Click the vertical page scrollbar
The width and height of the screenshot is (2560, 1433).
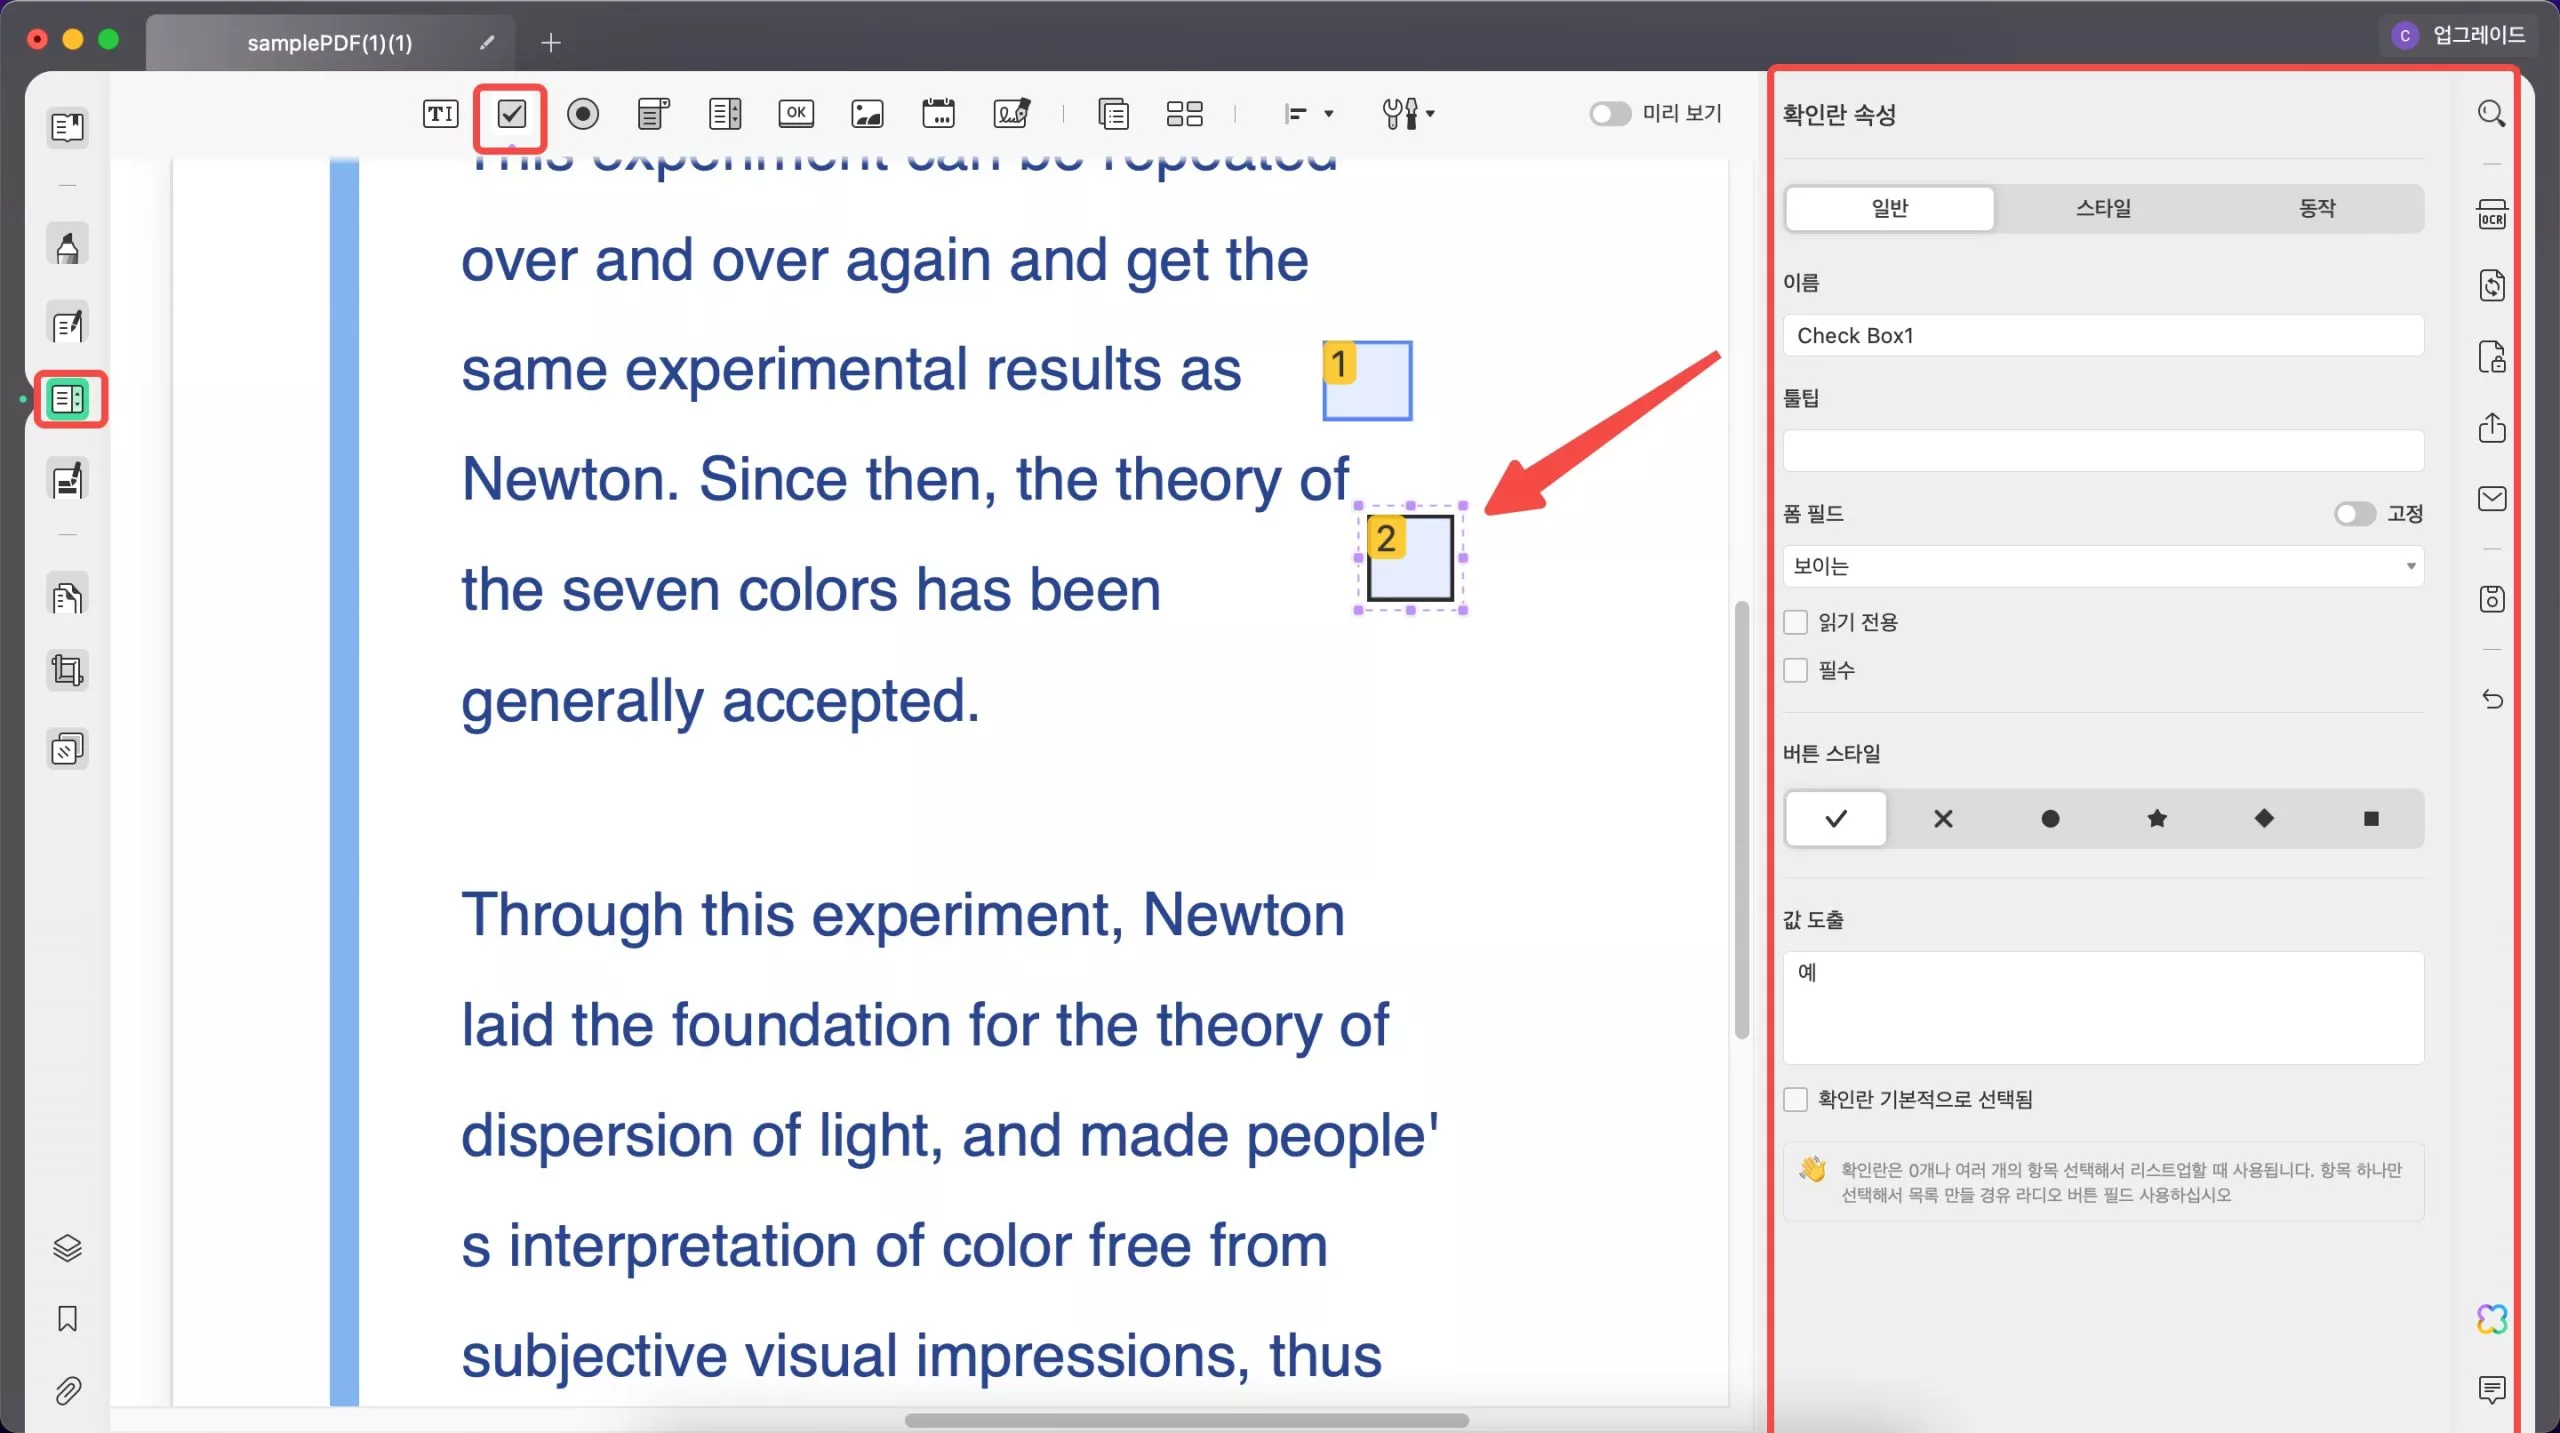coord(1741,820)
